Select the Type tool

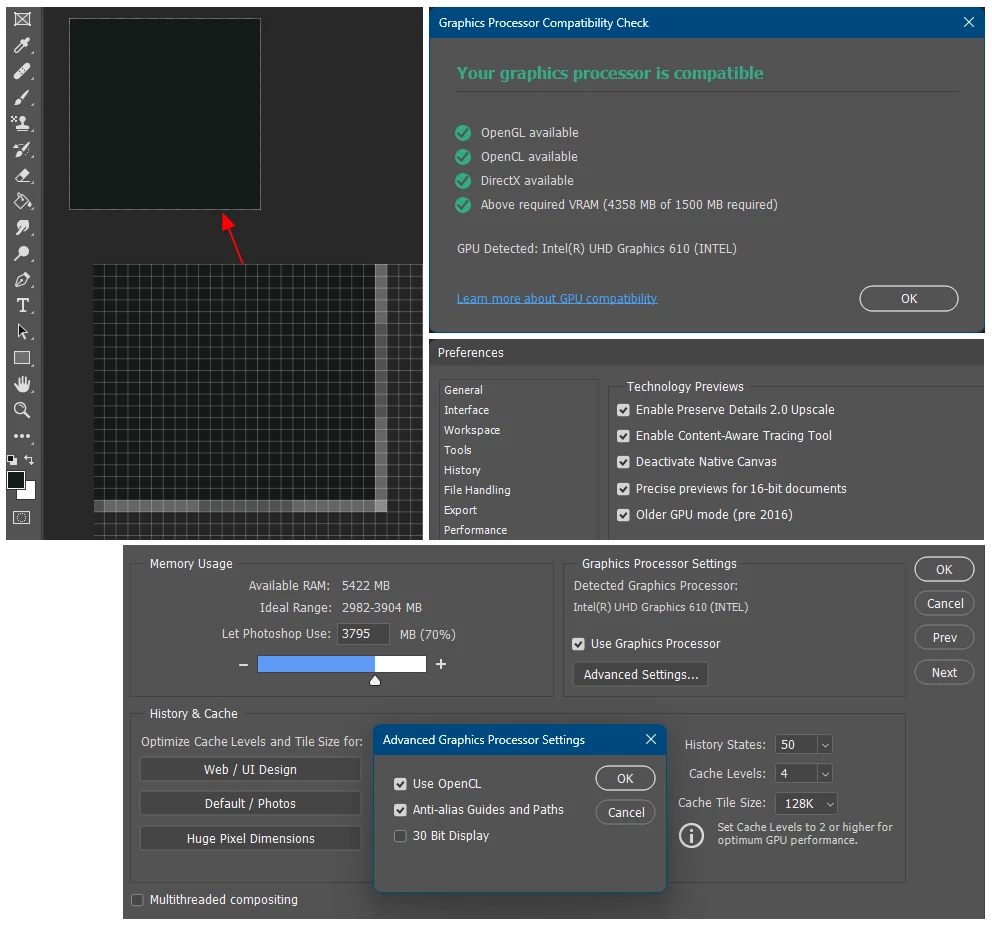tap(22, 306)
